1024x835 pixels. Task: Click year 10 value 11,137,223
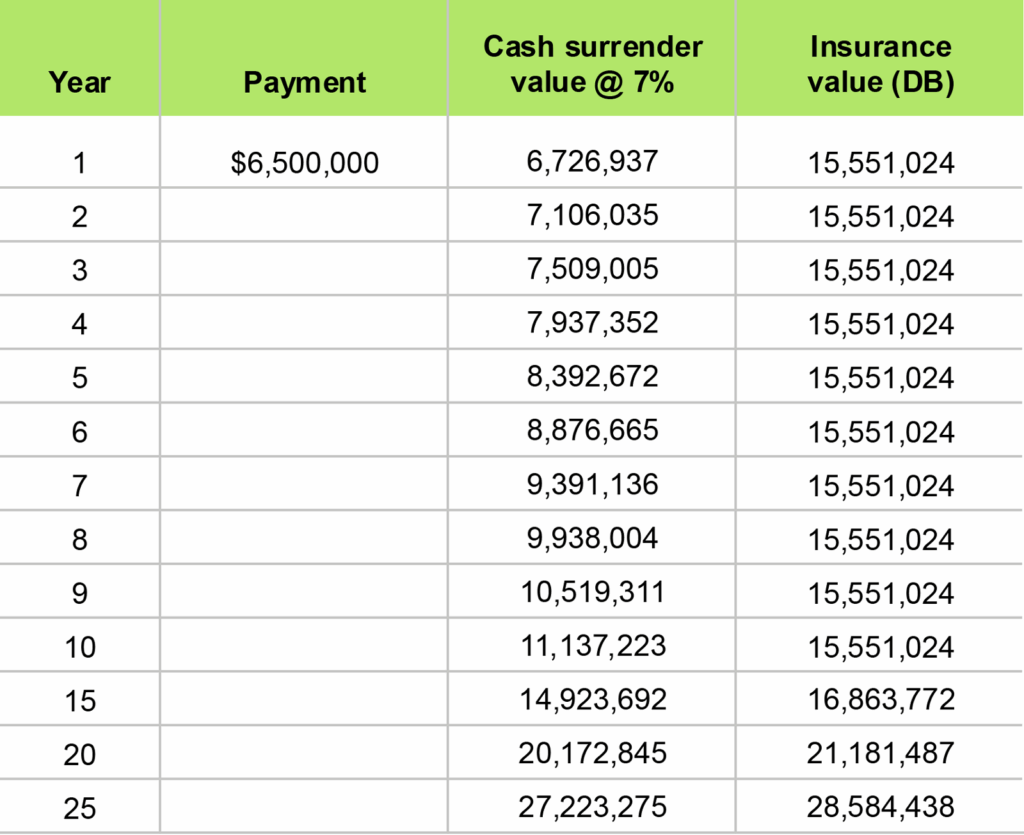pyautogui.click(x=592, y=646)
